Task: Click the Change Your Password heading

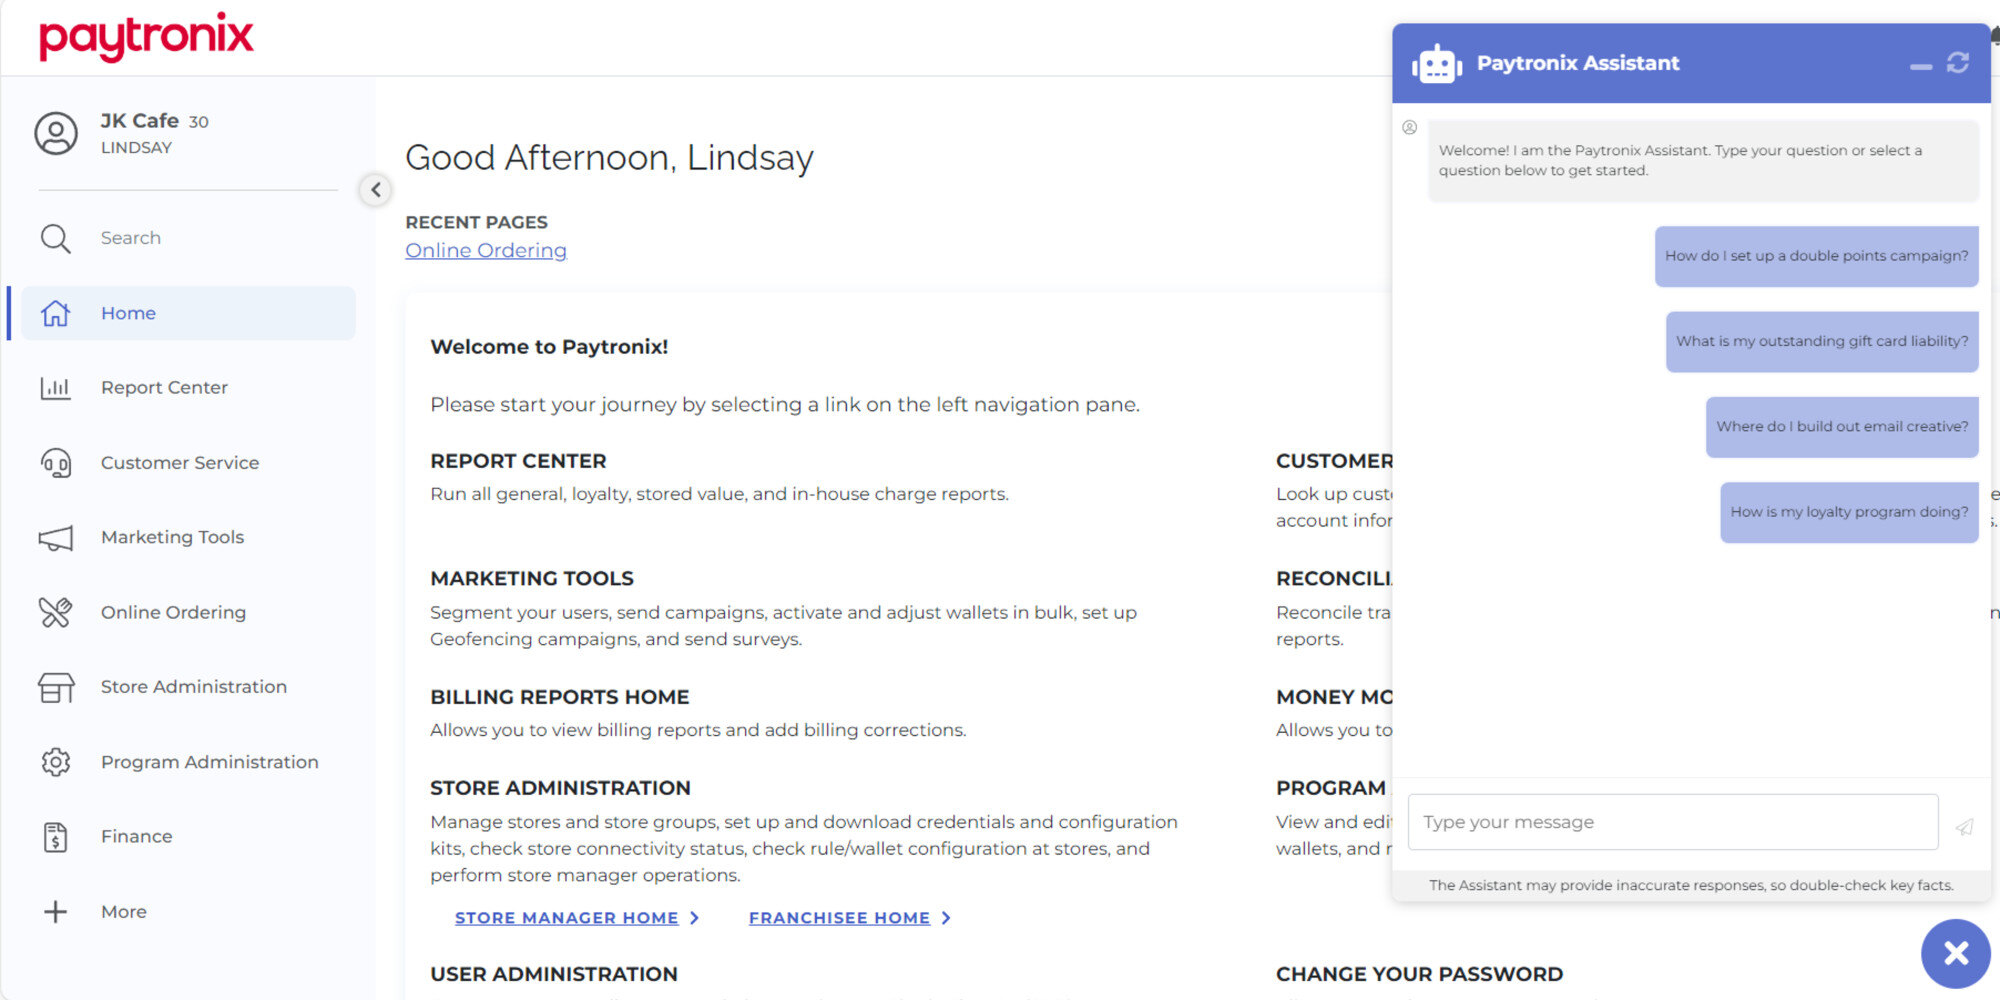Action: click(x=1419, y=974)
